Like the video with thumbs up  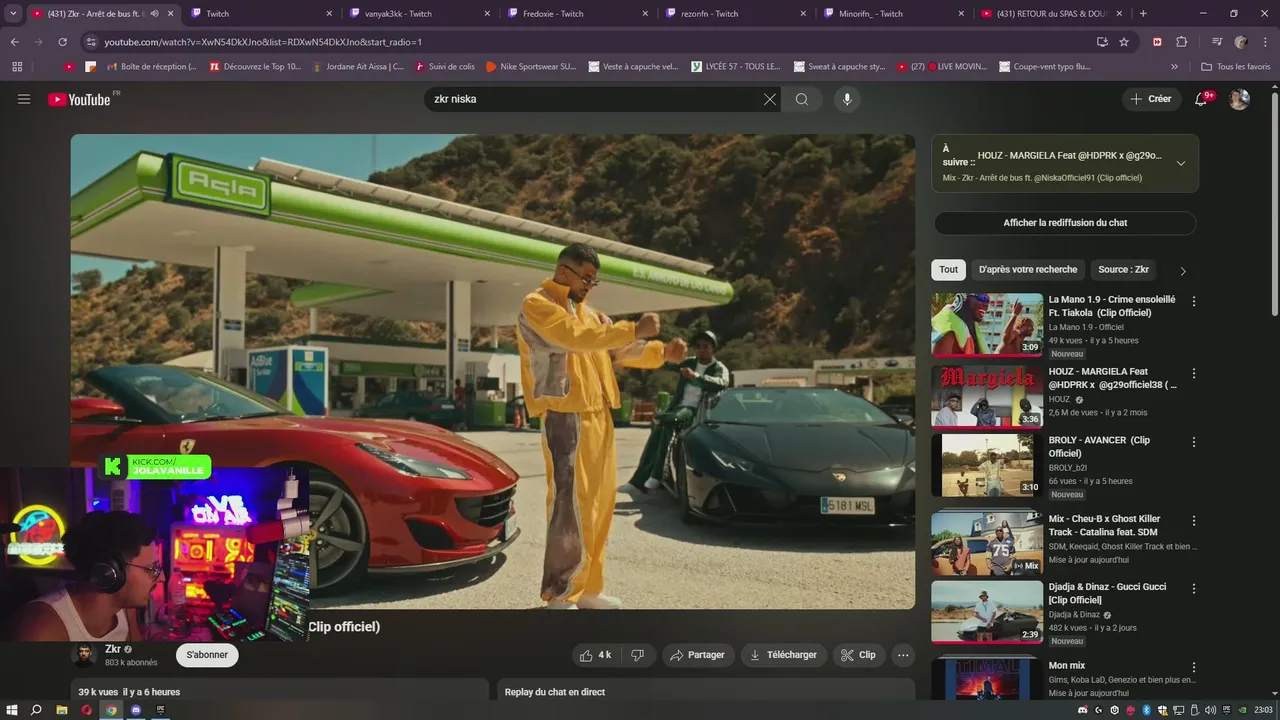pos(595,655)
